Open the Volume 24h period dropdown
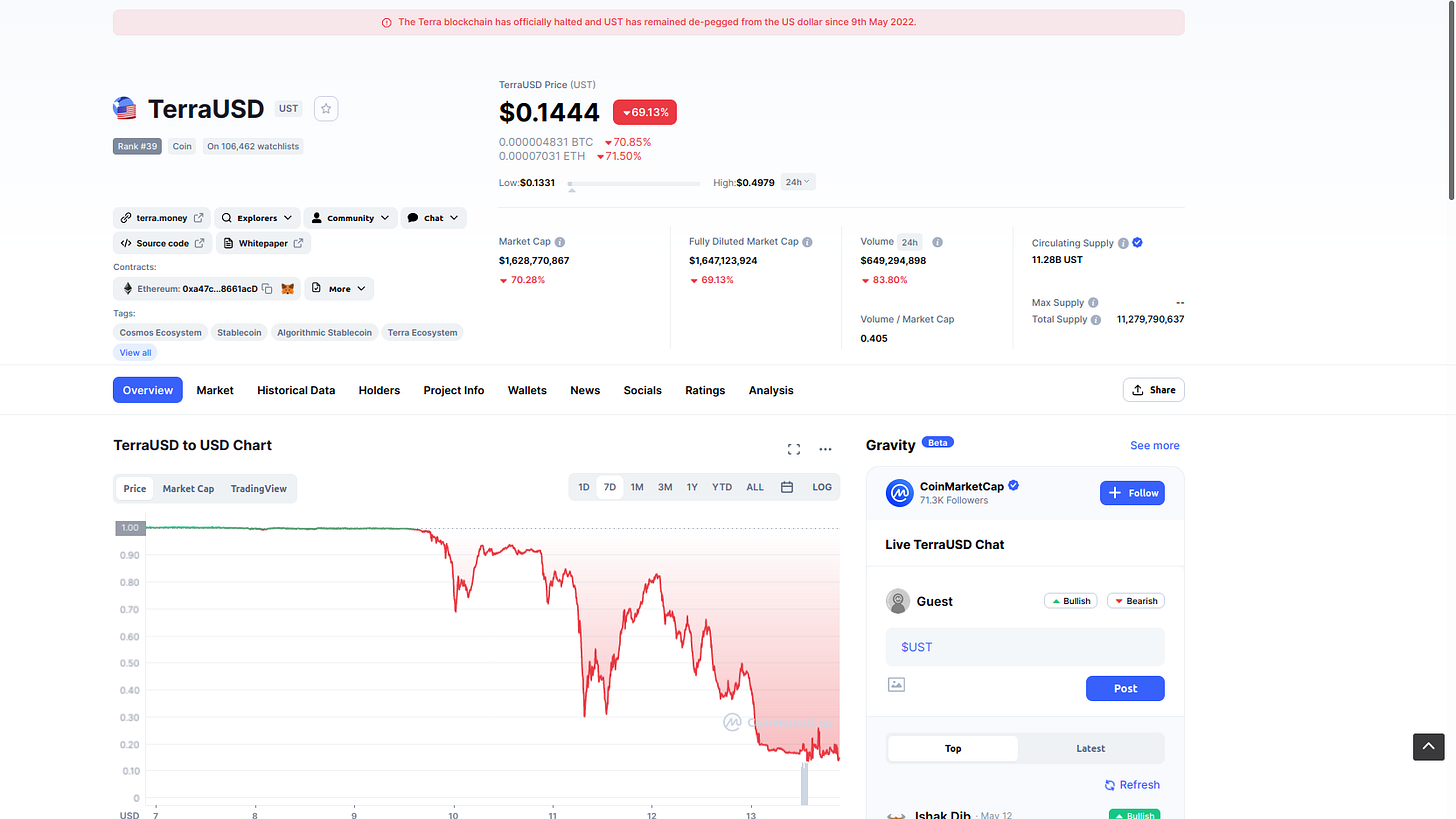The width and height of the screenshot is (1456, 819). 910,242
